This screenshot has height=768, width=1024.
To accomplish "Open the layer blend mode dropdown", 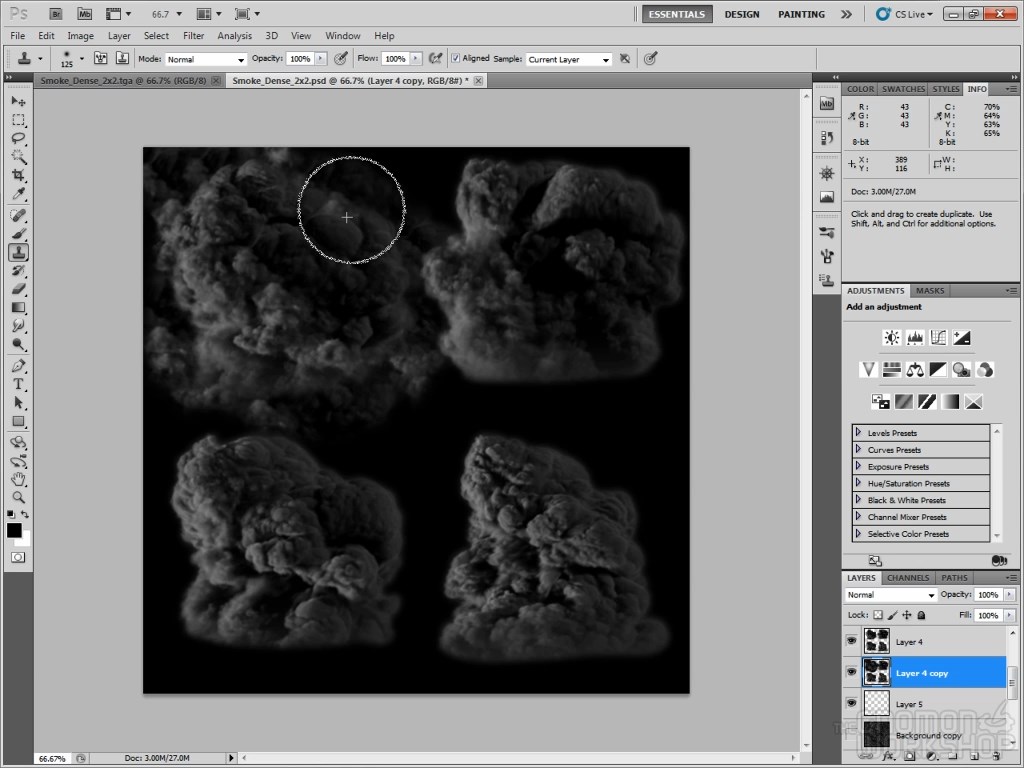I will (x=890, y=595).
